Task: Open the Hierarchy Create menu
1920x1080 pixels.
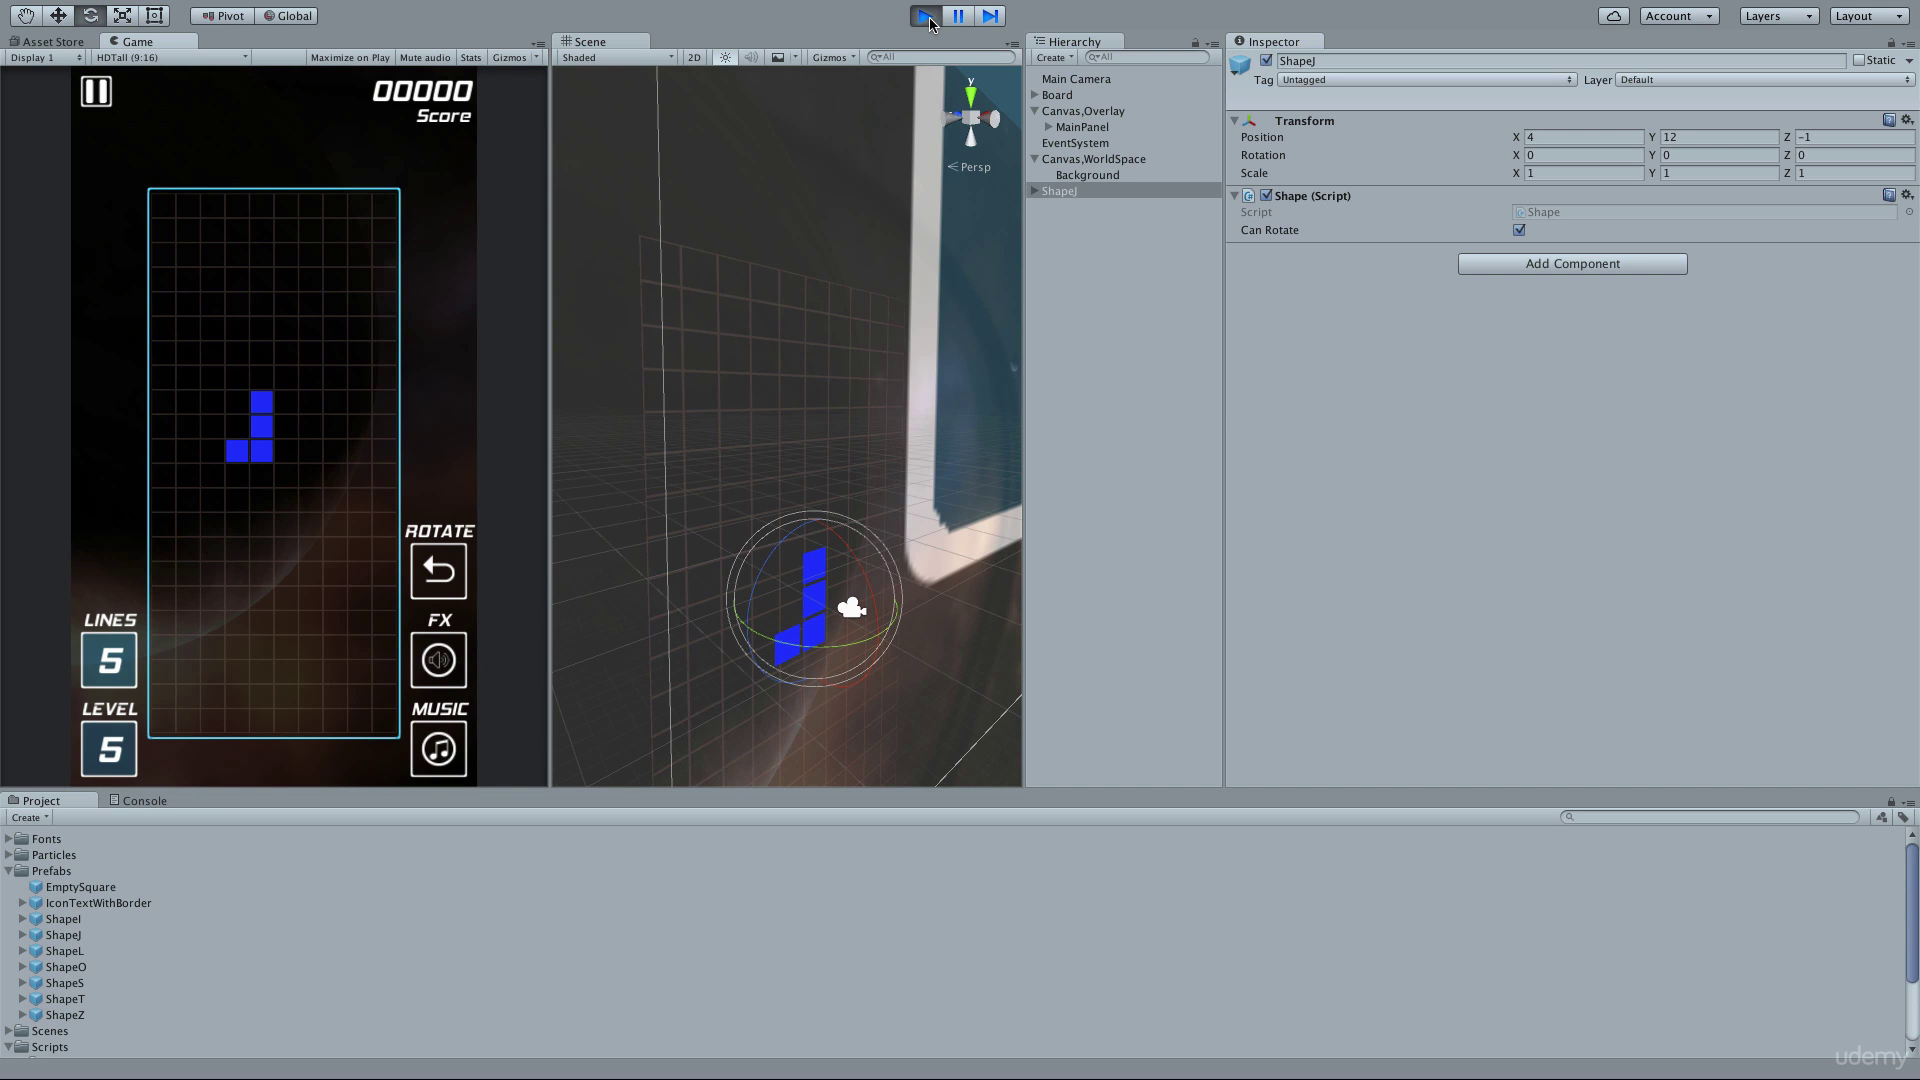Action: (1055, 57)
